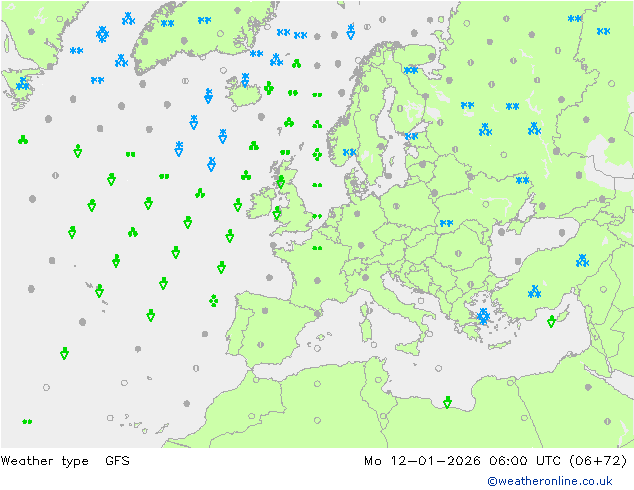Select the snow symbol in central Turkey

click(535, 291)
